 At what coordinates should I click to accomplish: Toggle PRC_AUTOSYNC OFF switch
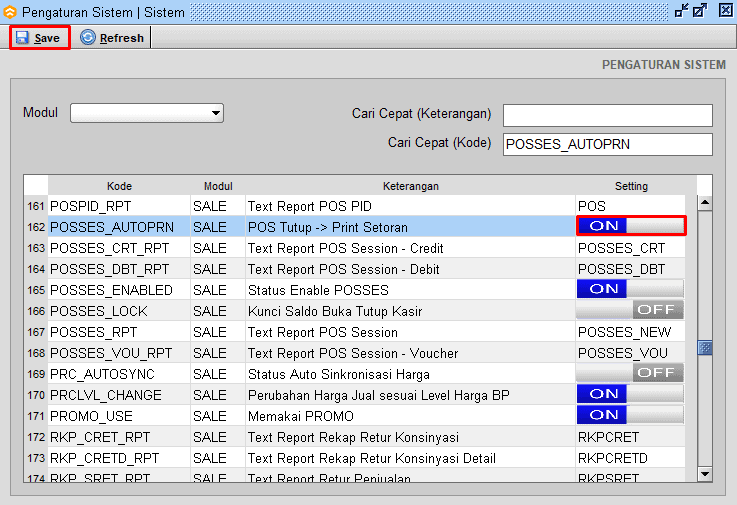tap(630, 373)
